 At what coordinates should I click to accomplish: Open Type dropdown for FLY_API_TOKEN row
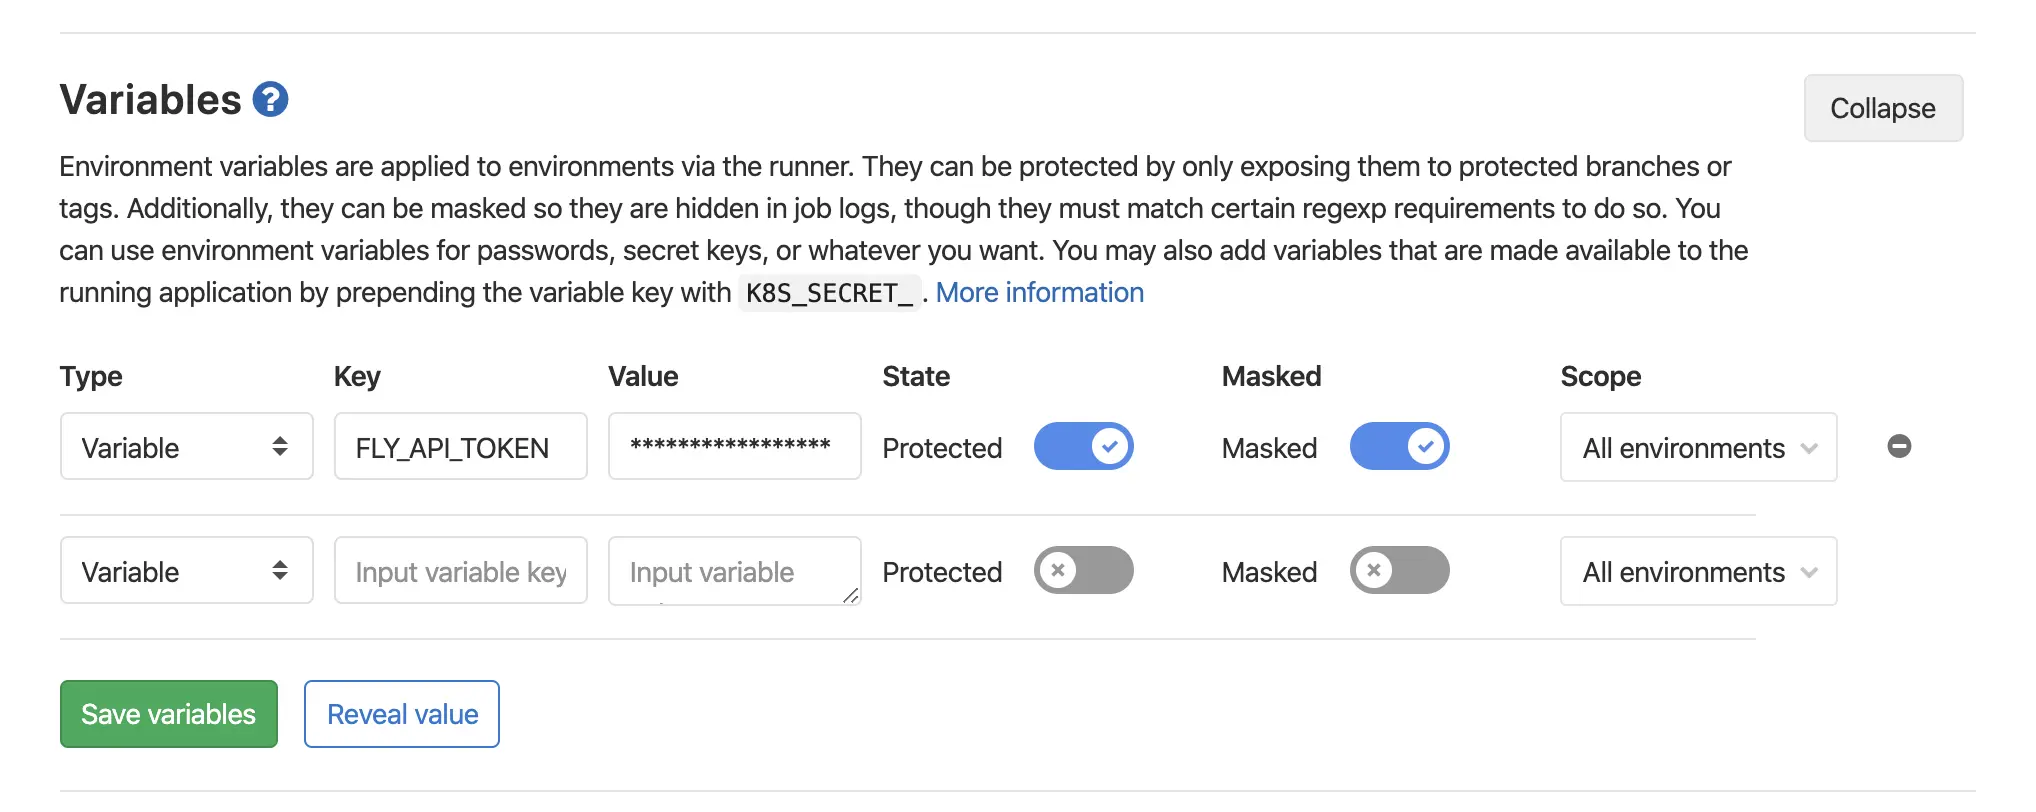pos(186,446)
